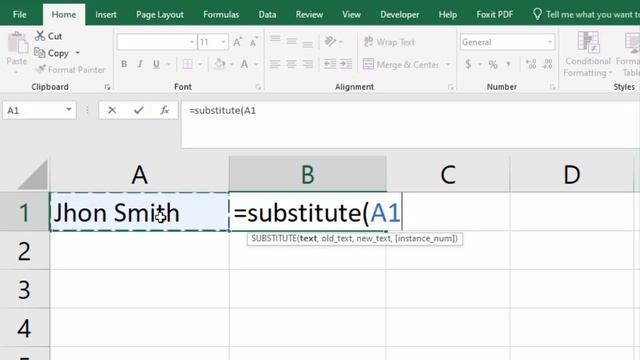Open Font group dialog launcher
The height and width of the screenshot is (360, 640).
coord(258,87)
